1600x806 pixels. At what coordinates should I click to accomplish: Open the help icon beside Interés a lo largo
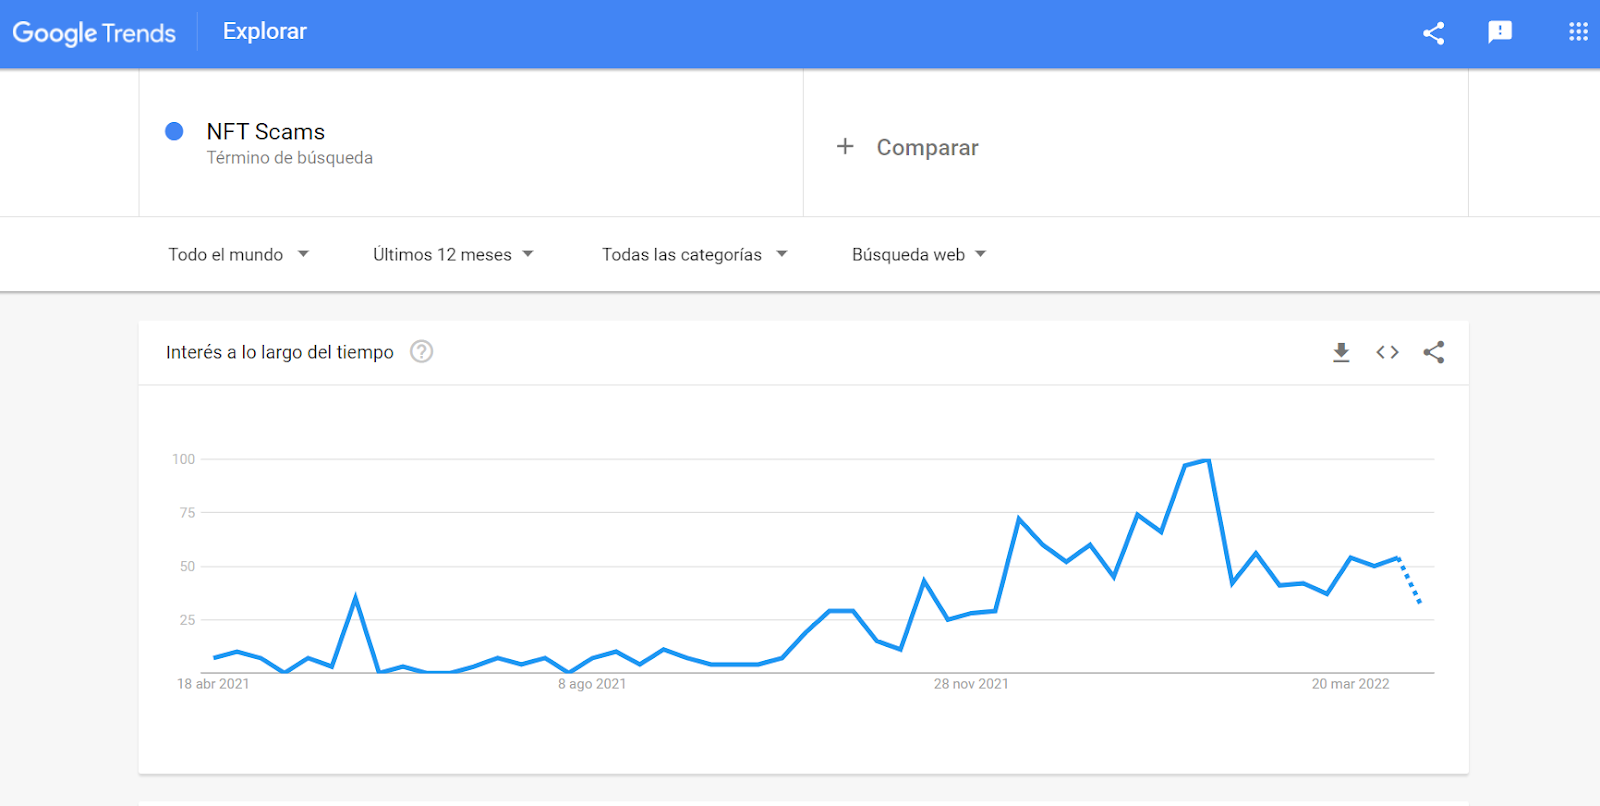pyautogui.click(x=422, y=352)
